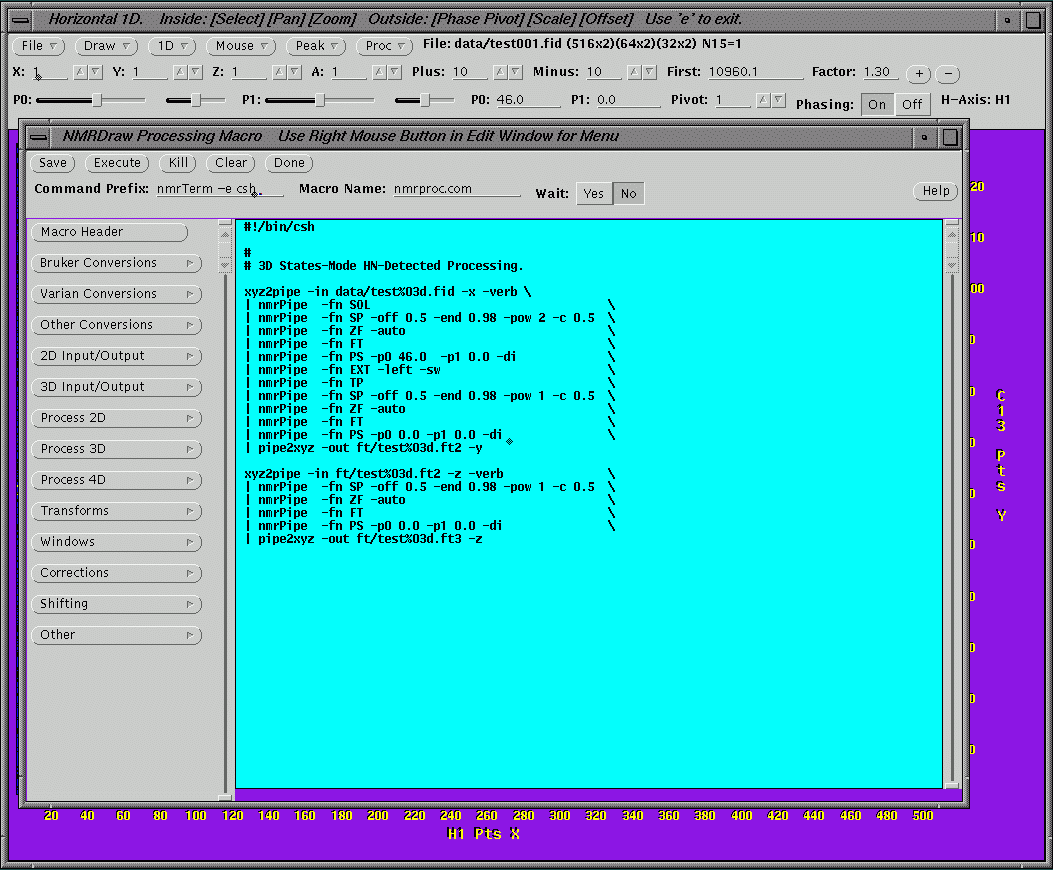Screen dimensions: 1053x870
Task: Increase the Minus value using up arrow
Action: point(634,71)
